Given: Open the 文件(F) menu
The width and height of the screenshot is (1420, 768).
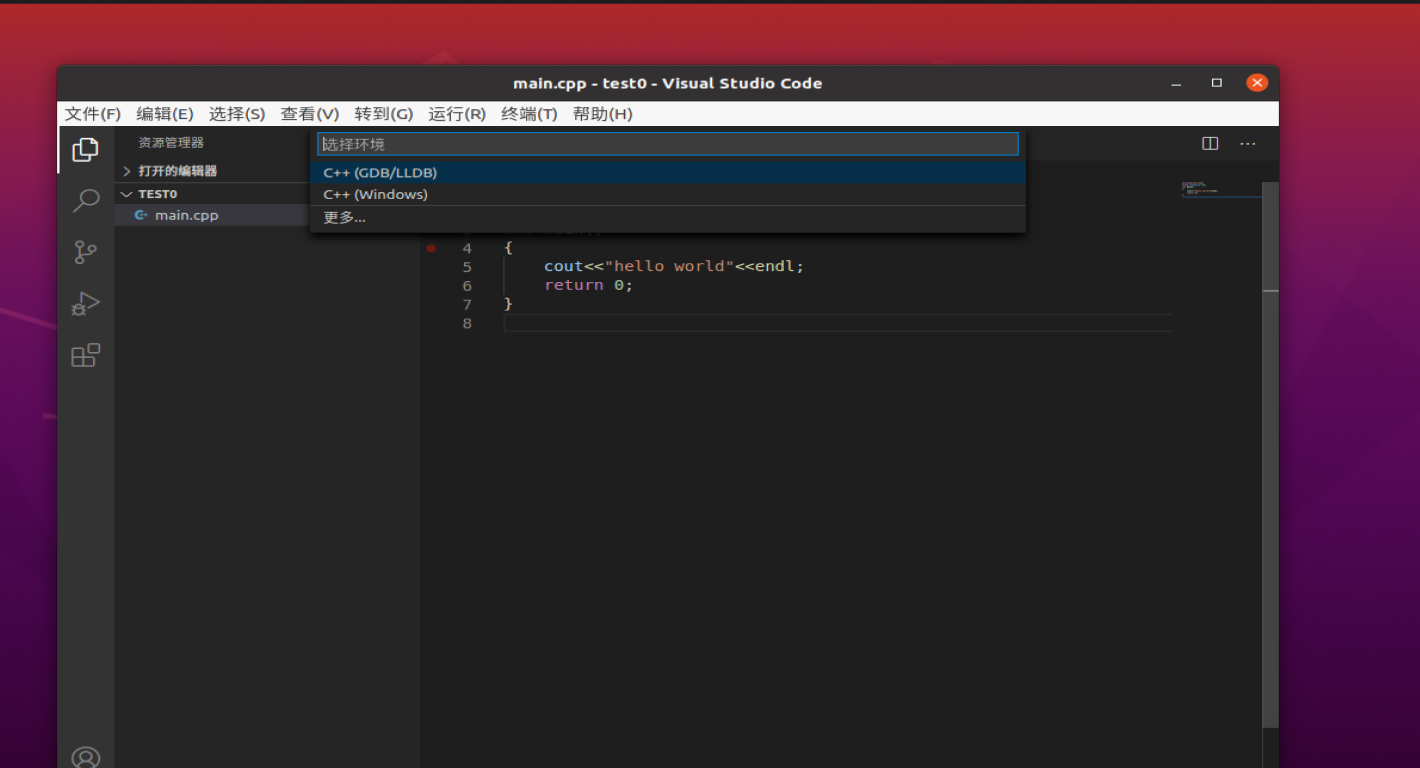Looking at the screenshot, I should [93, 114].
